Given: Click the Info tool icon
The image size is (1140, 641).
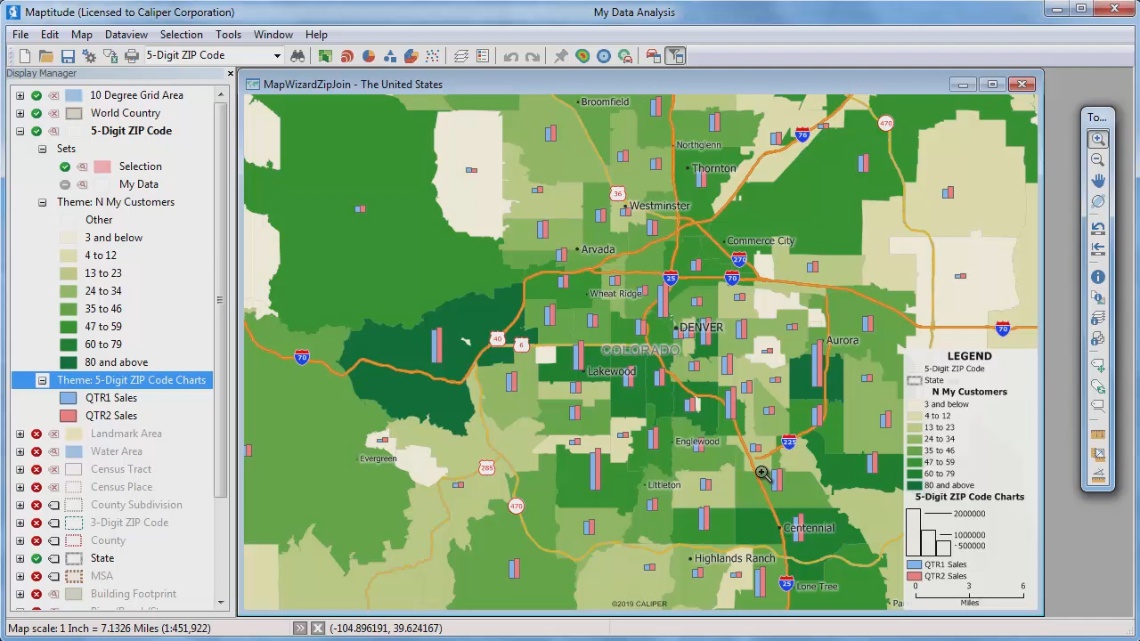Looking at the screenshot, I should tap(1098, 277).
